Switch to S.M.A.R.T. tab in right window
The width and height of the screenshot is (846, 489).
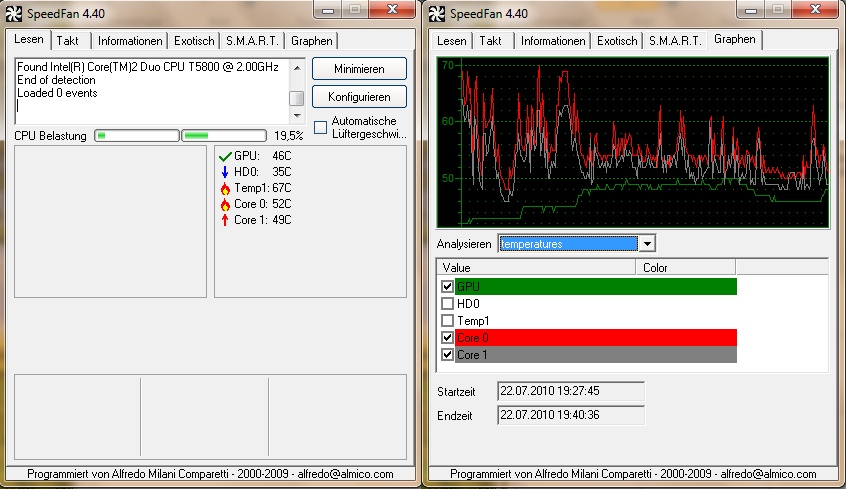pos(675,41)
